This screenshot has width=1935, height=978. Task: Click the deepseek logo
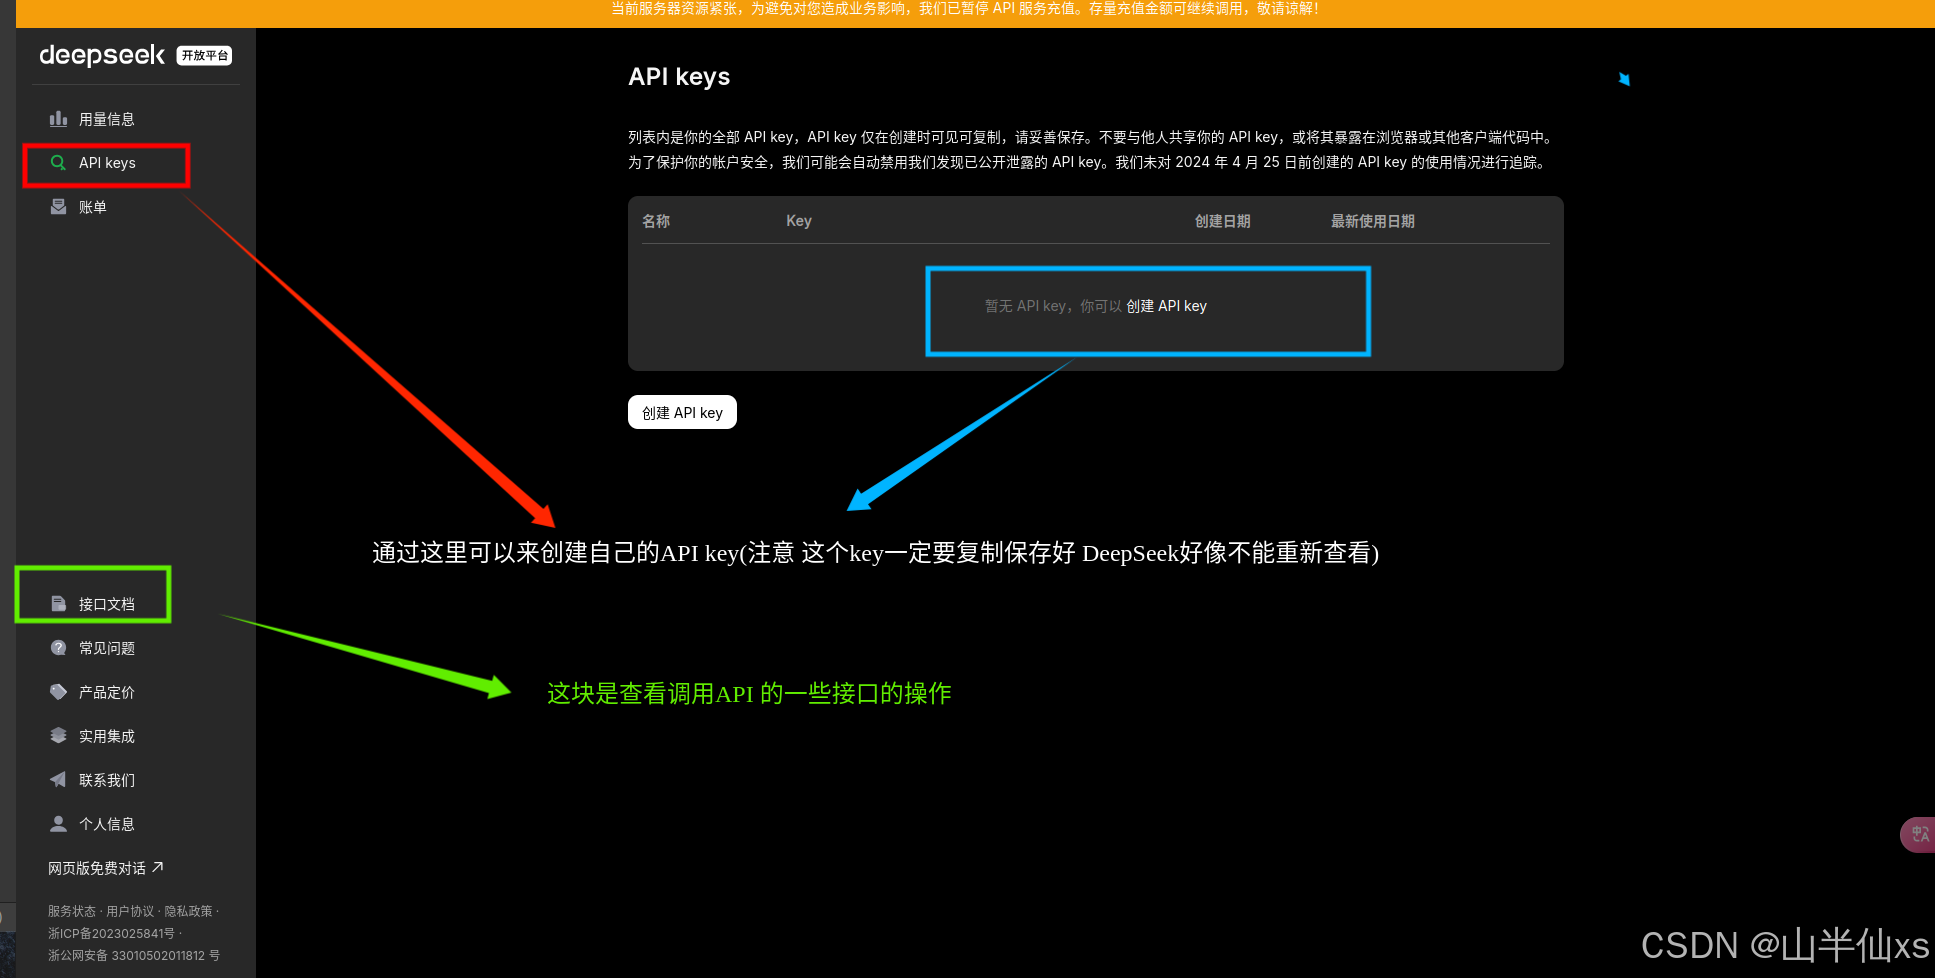coord(102,55)
